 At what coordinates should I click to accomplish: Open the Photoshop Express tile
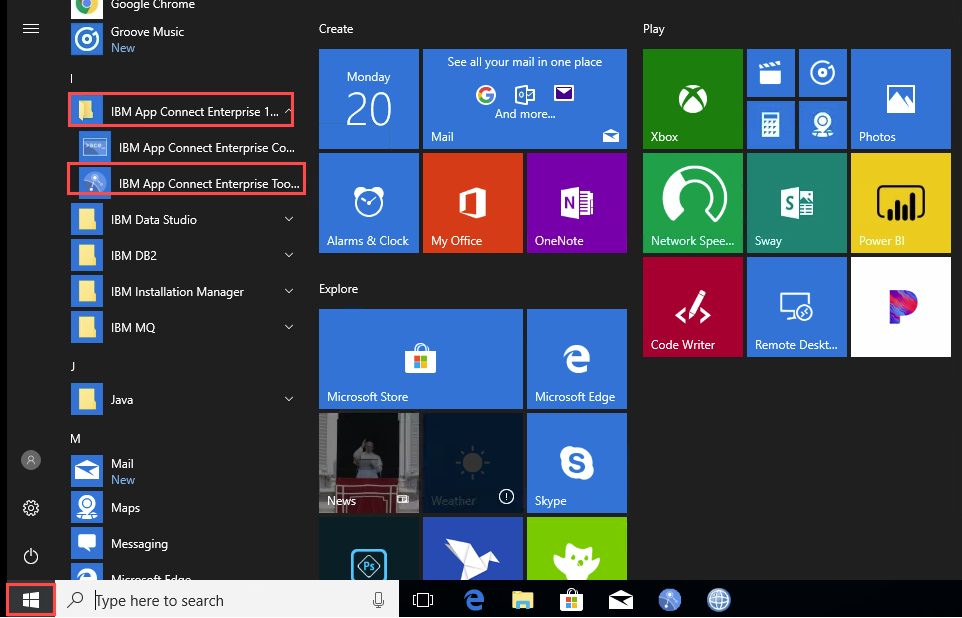tap(369, 548)
